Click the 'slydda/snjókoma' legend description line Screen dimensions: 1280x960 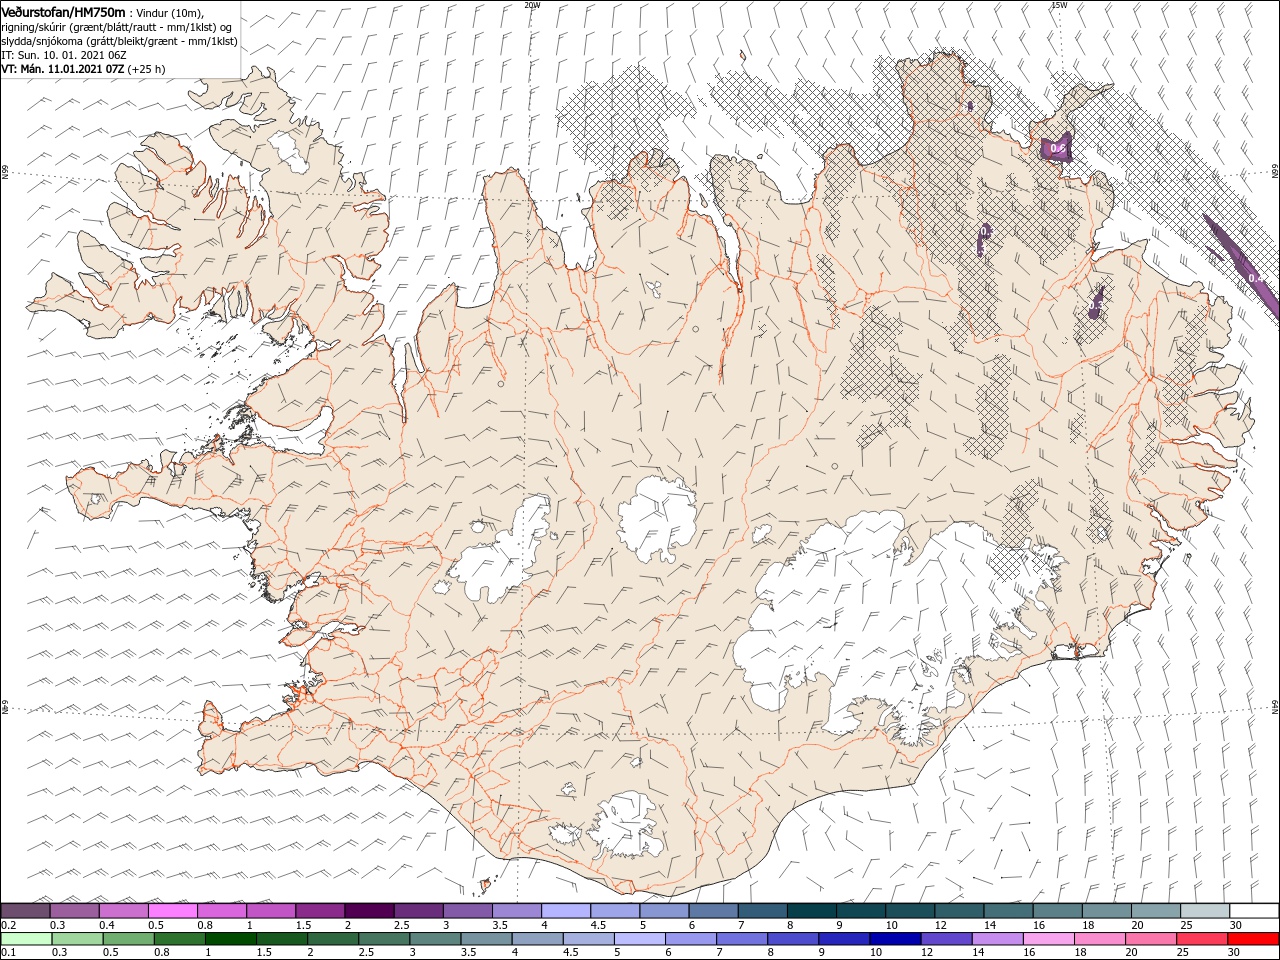click(x=119, y=41)
